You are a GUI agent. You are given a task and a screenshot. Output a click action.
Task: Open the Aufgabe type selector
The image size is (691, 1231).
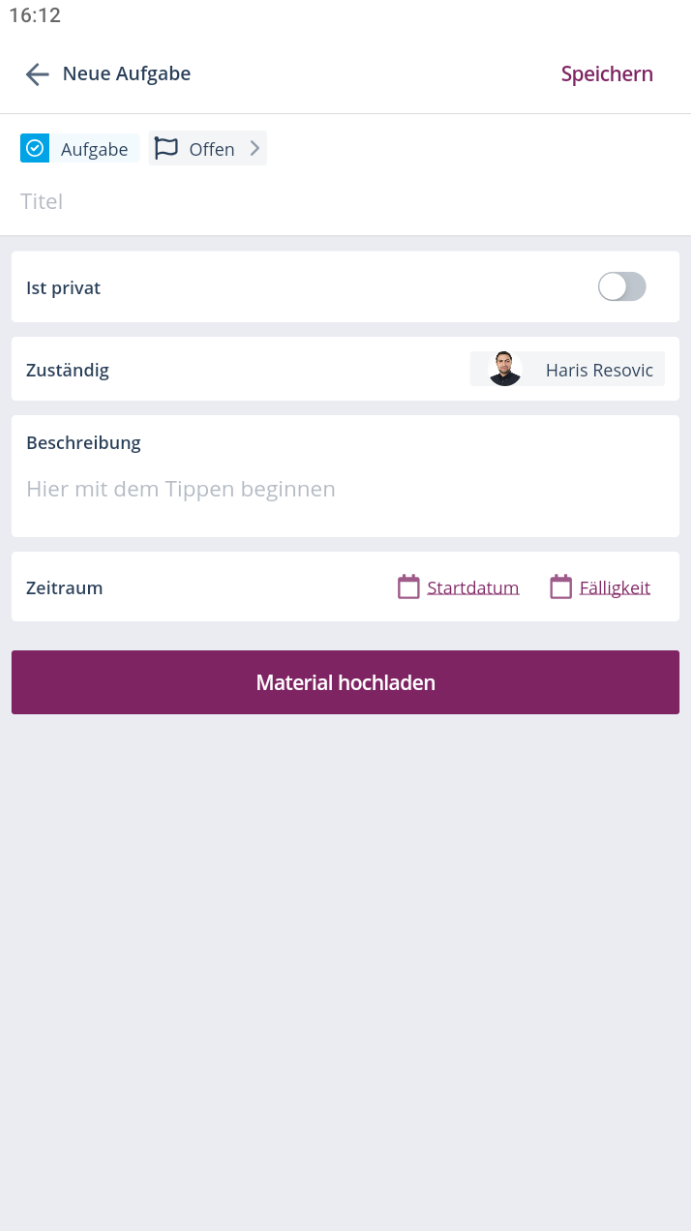94,149
